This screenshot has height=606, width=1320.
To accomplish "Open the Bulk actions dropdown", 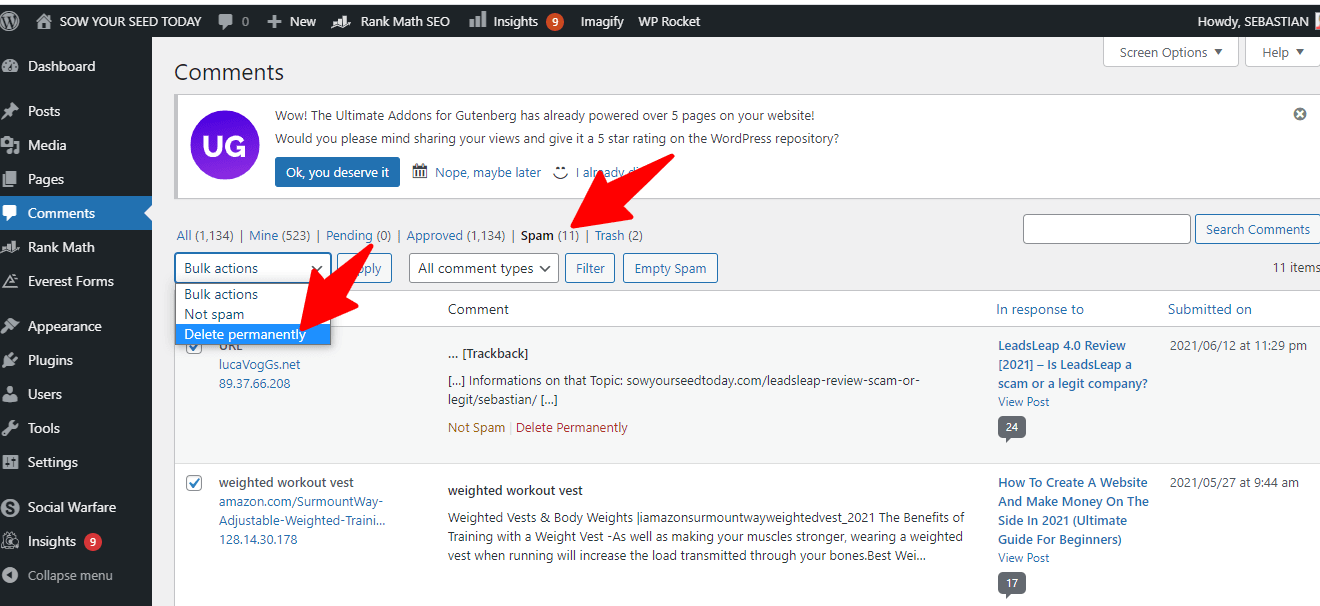I will (253, 268).
